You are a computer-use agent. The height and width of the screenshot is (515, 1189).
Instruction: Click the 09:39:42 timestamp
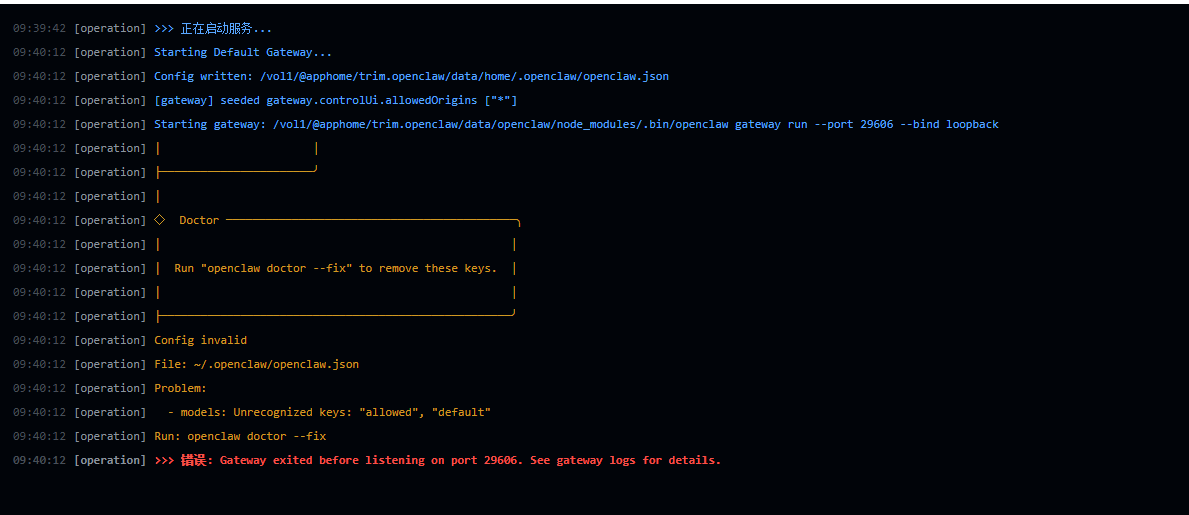tap(39, 29)
